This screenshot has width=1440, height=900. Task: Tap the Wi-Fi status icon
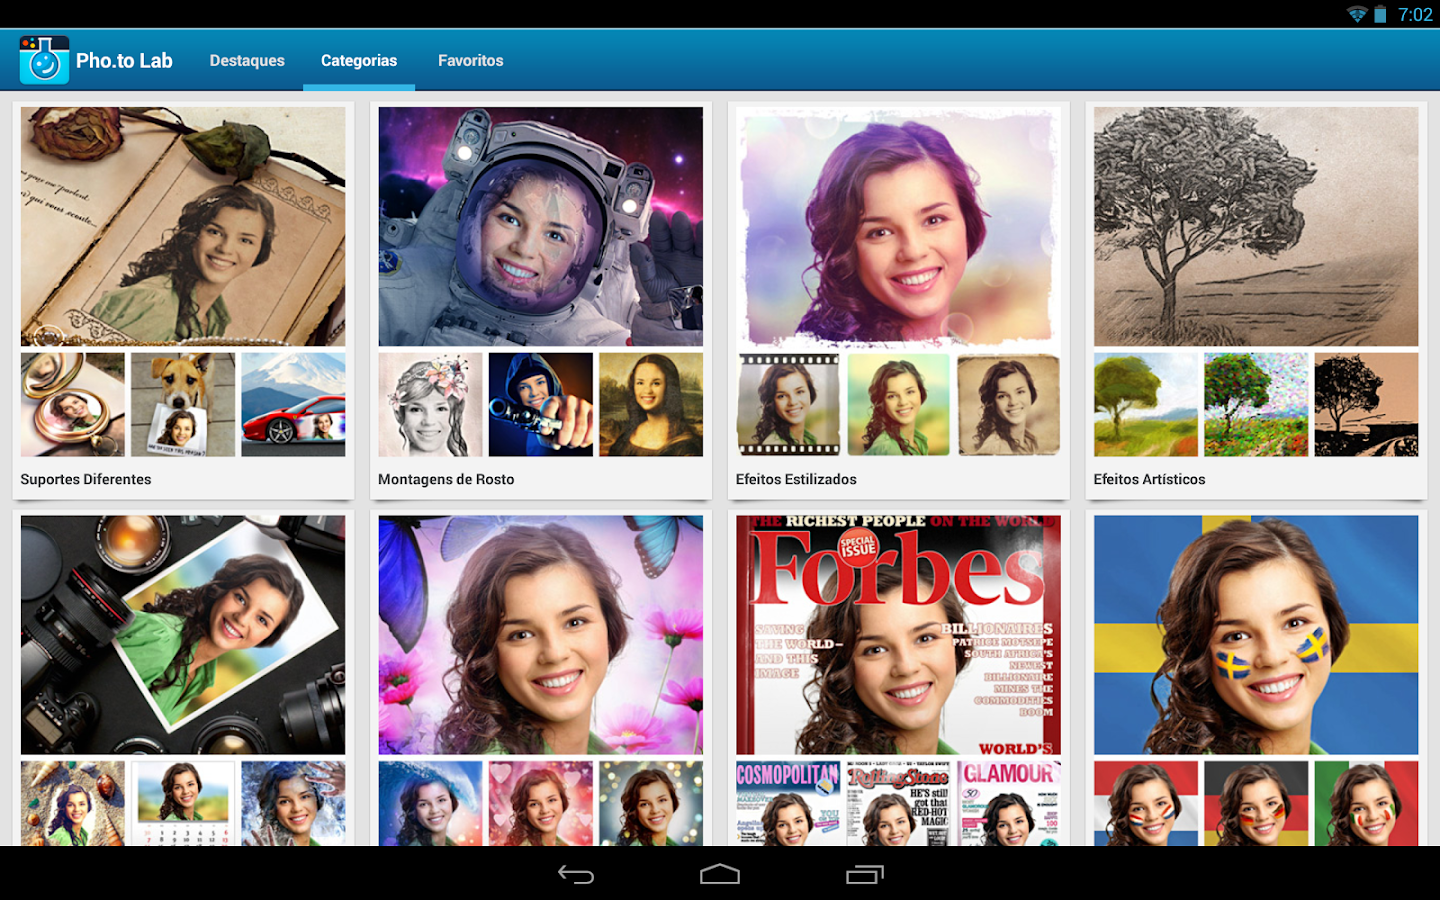pyautogui.click(x=1356, y=14)
